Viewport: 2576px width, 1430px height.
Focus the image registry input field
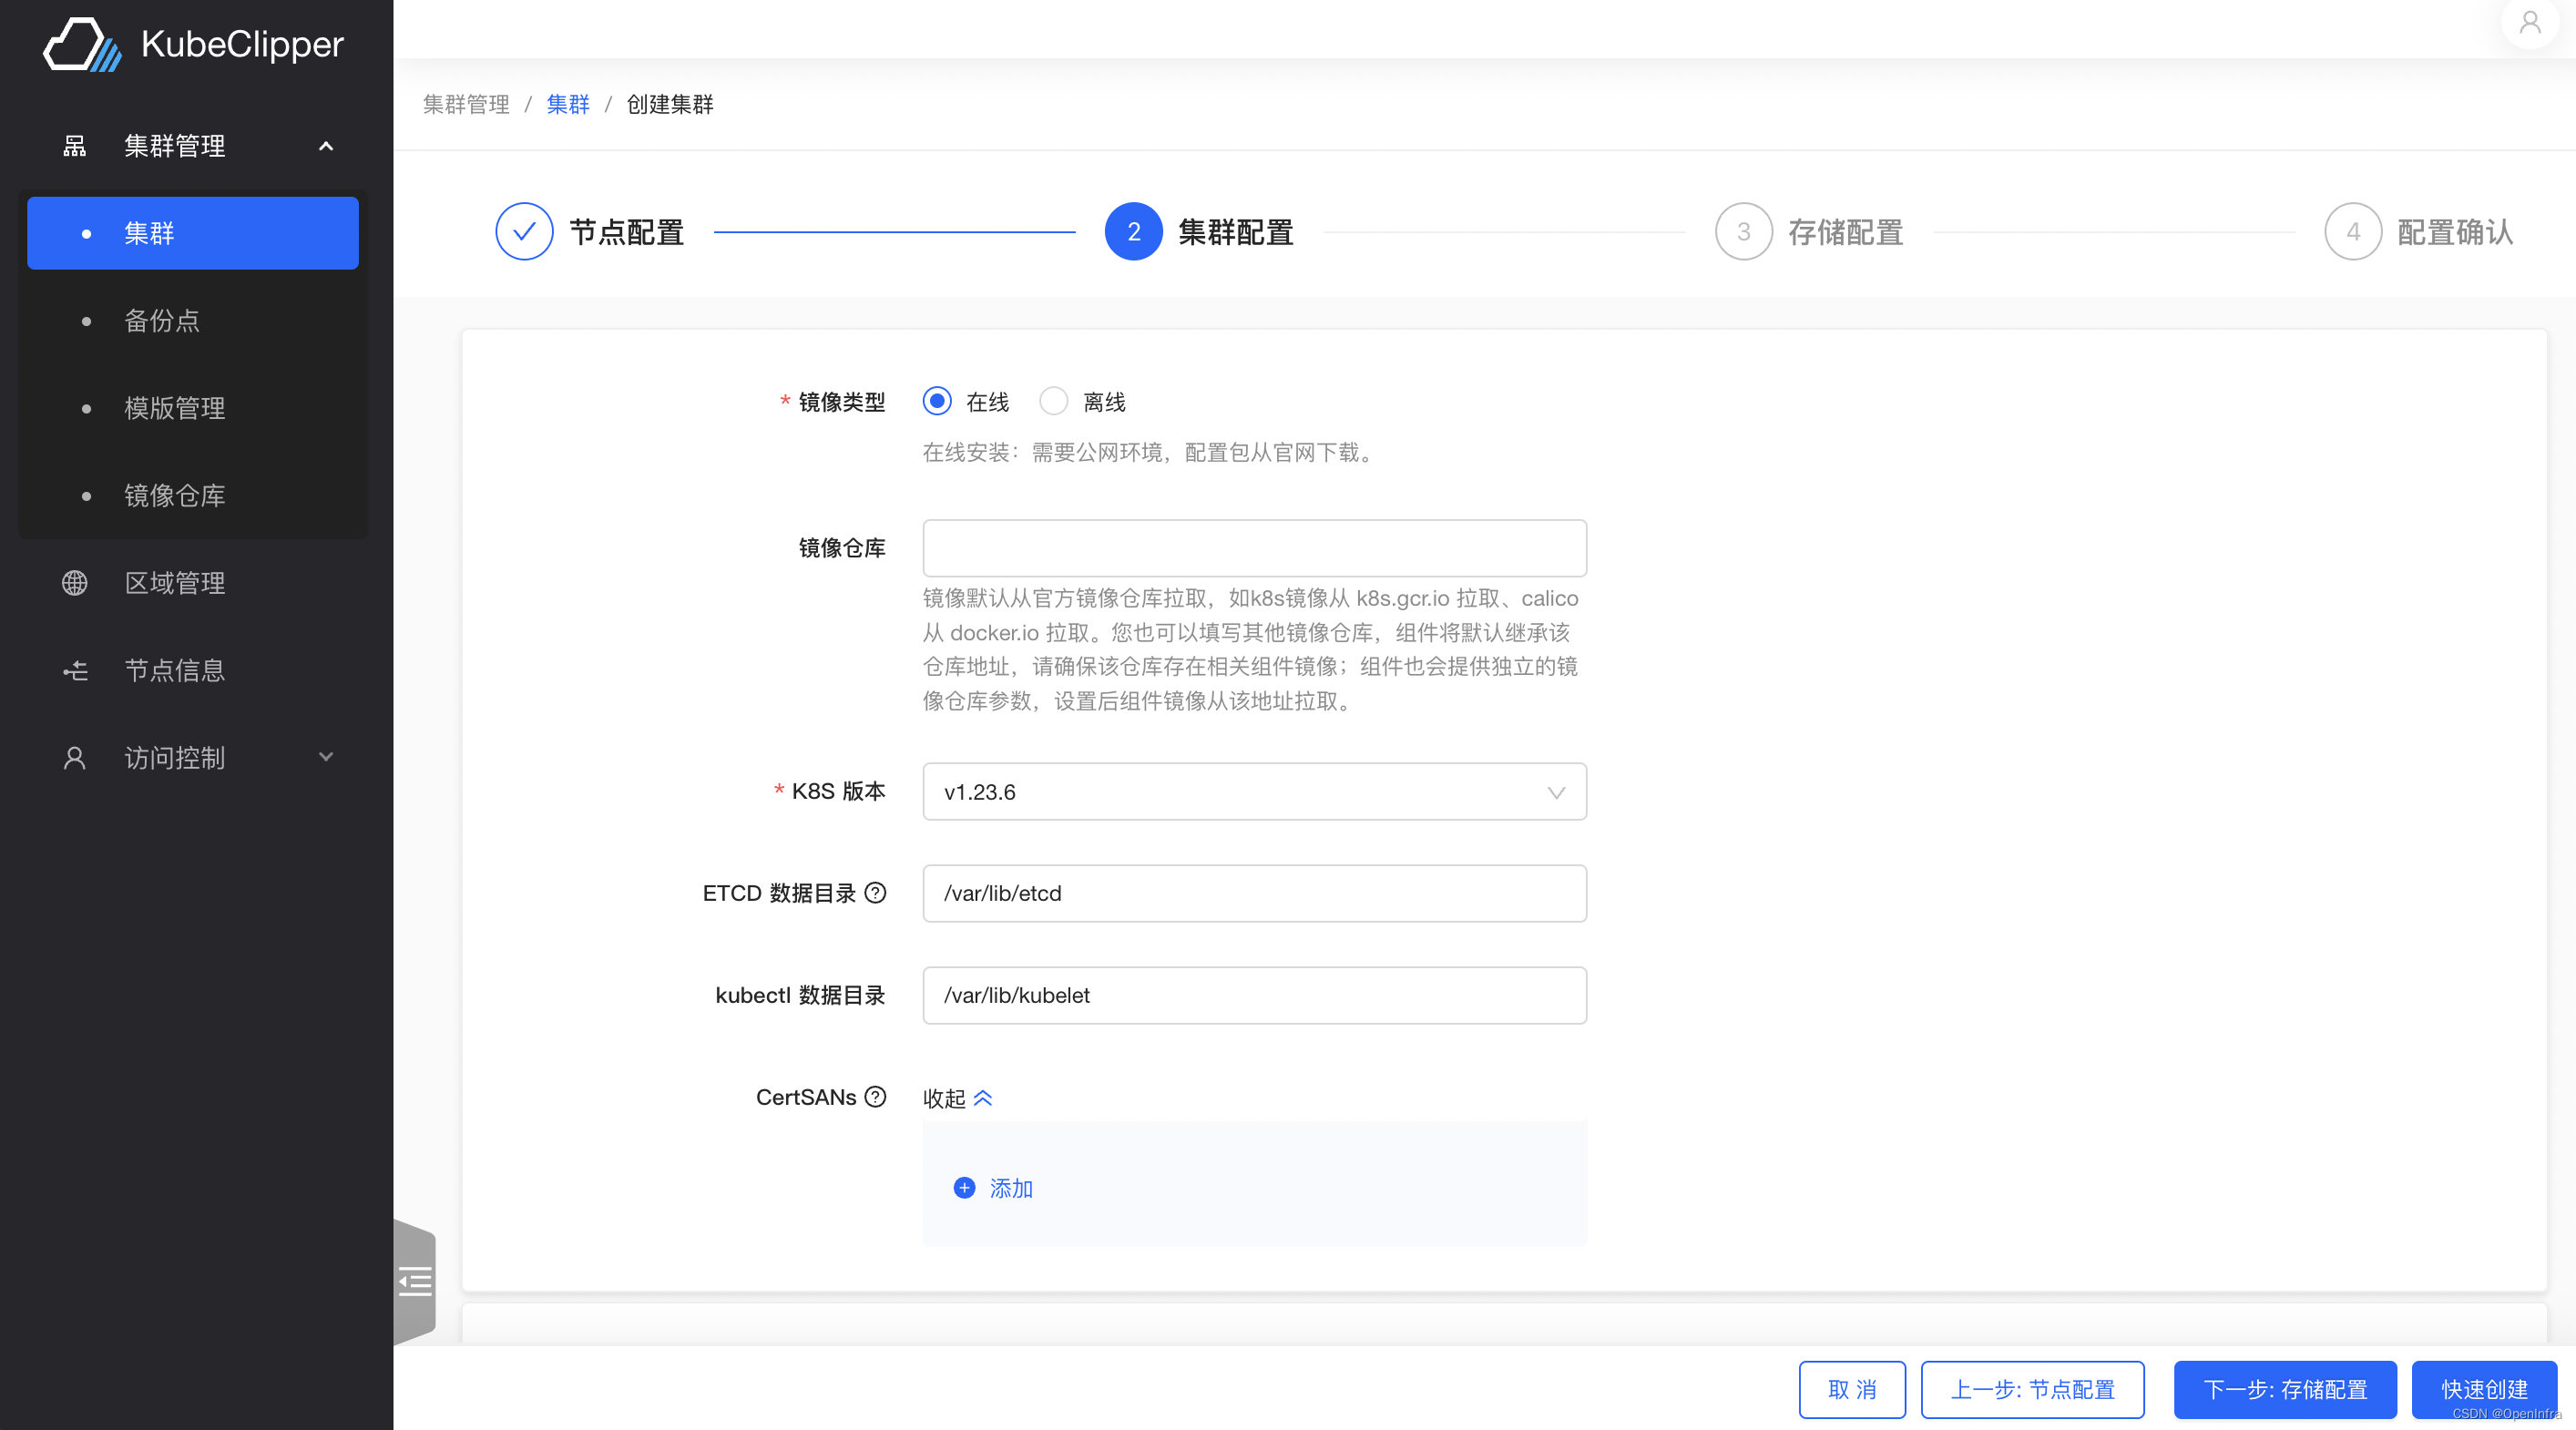pyautogui.click(x=1254, y=548)
